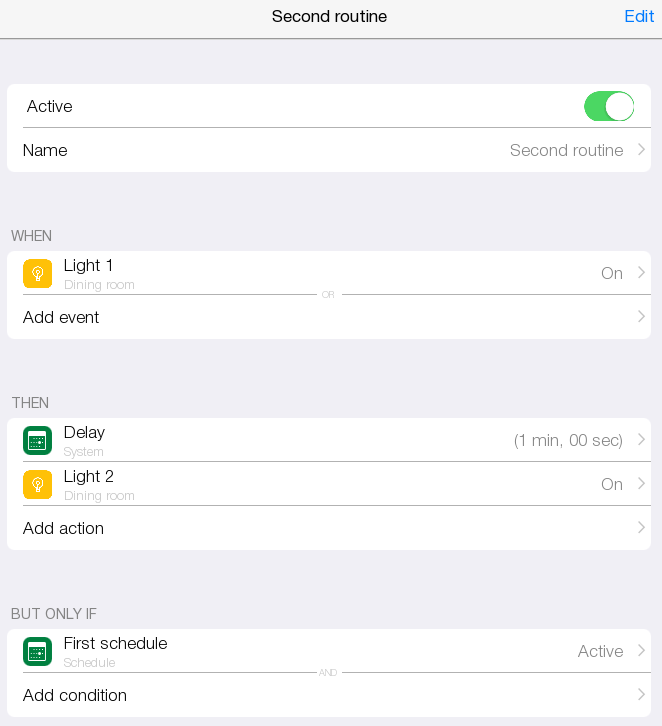The height and width of the screenshot is (726, 662).
Task: Change the delay duration value
Action: point(568,440)
